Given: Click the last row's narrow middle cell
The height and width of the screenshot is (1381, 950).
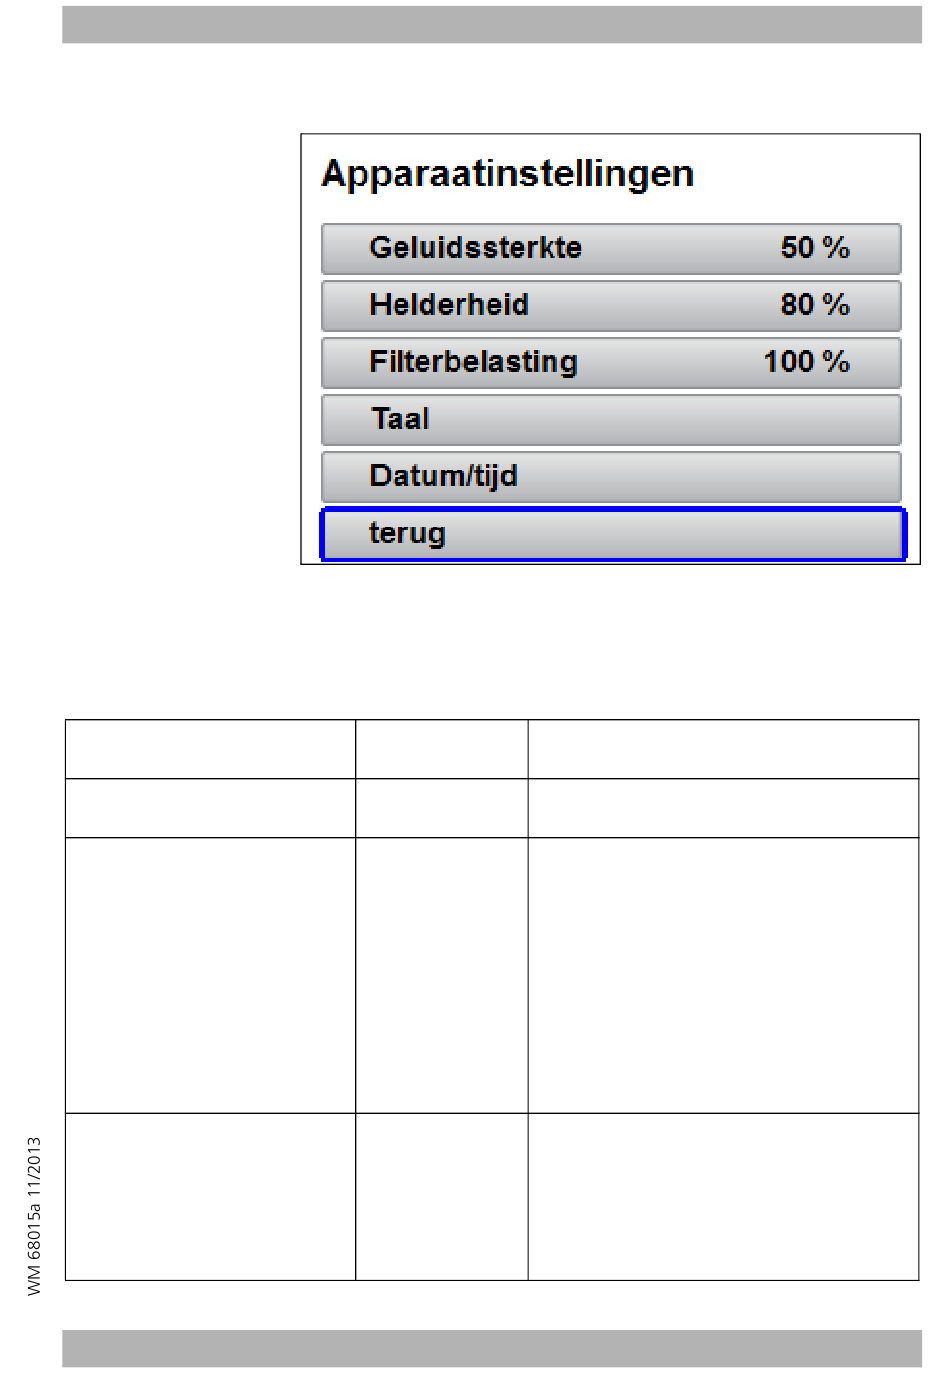Looking at the screenshot, I should pos(442,1196).
